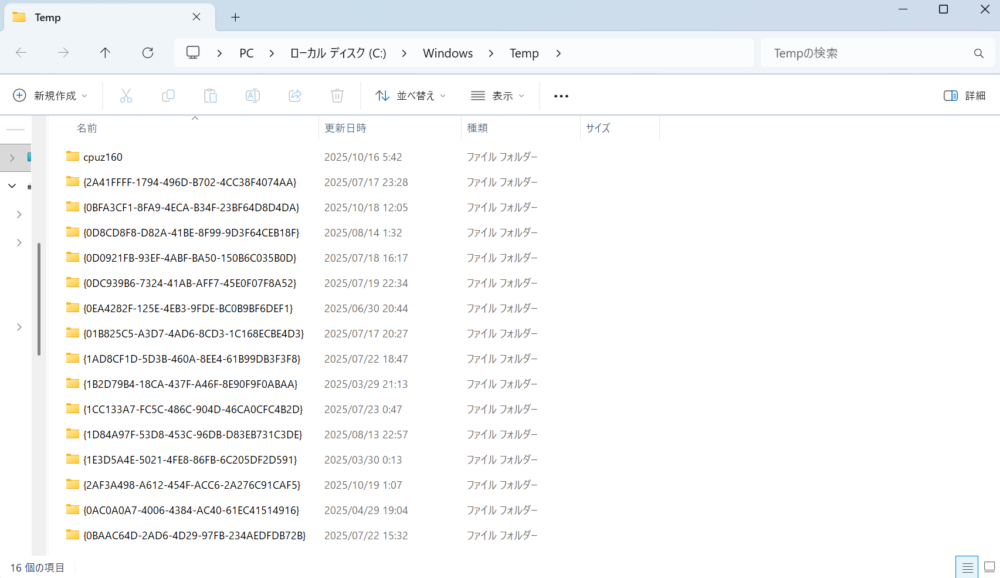Expand the 表示 view options dropdown
1000x578 pixels.
point(498,96)
